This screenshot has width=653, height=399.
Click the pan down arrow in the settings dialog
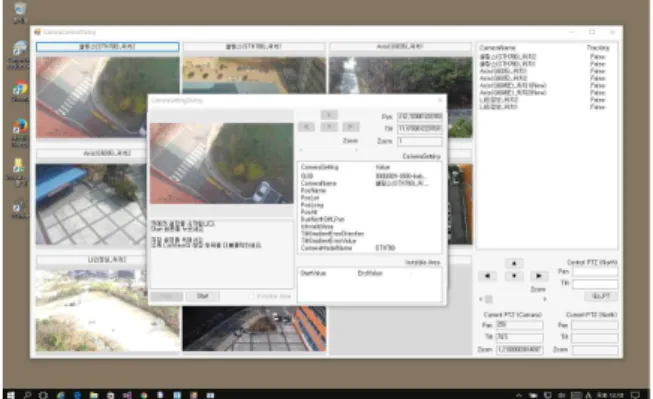(x=329, y=127)
